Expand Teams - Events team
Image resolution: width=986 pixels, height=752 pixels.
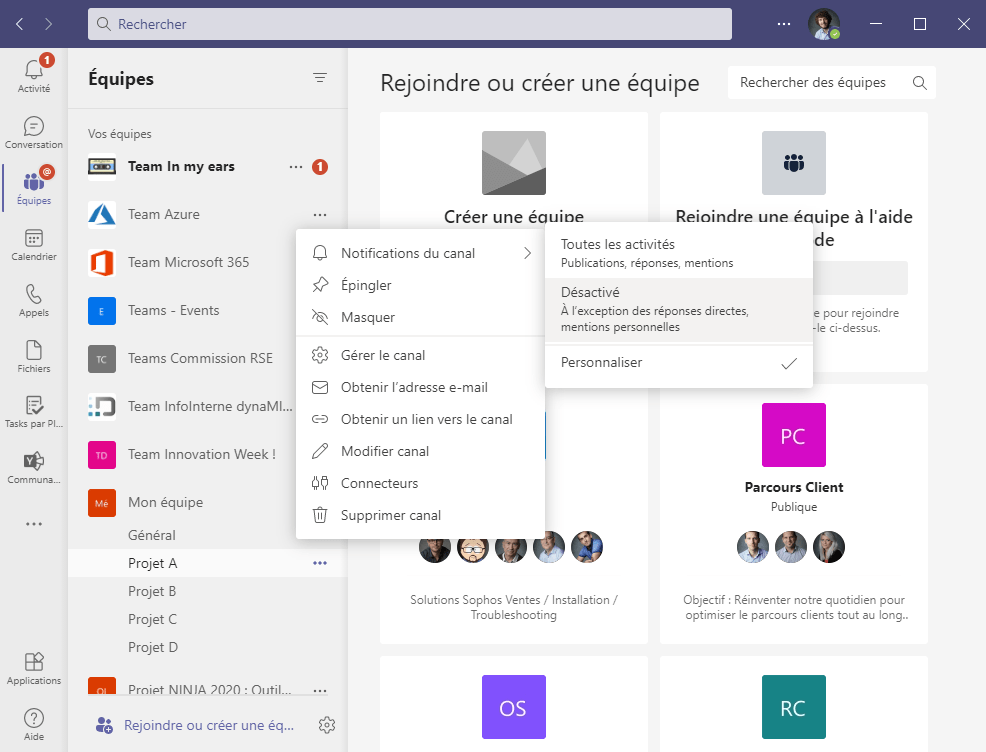pos(174,310)
